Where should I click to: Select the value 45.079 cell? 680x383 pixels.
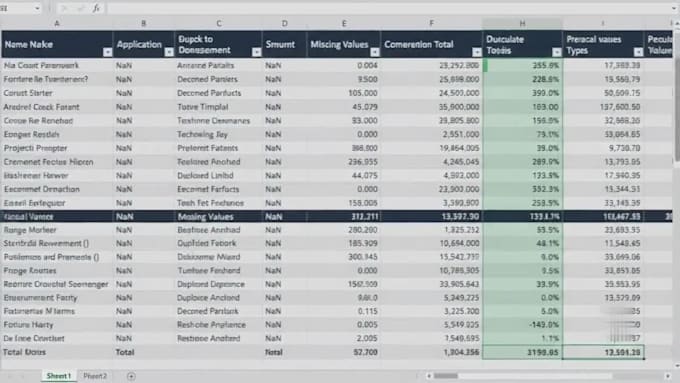tap(344, 107)
